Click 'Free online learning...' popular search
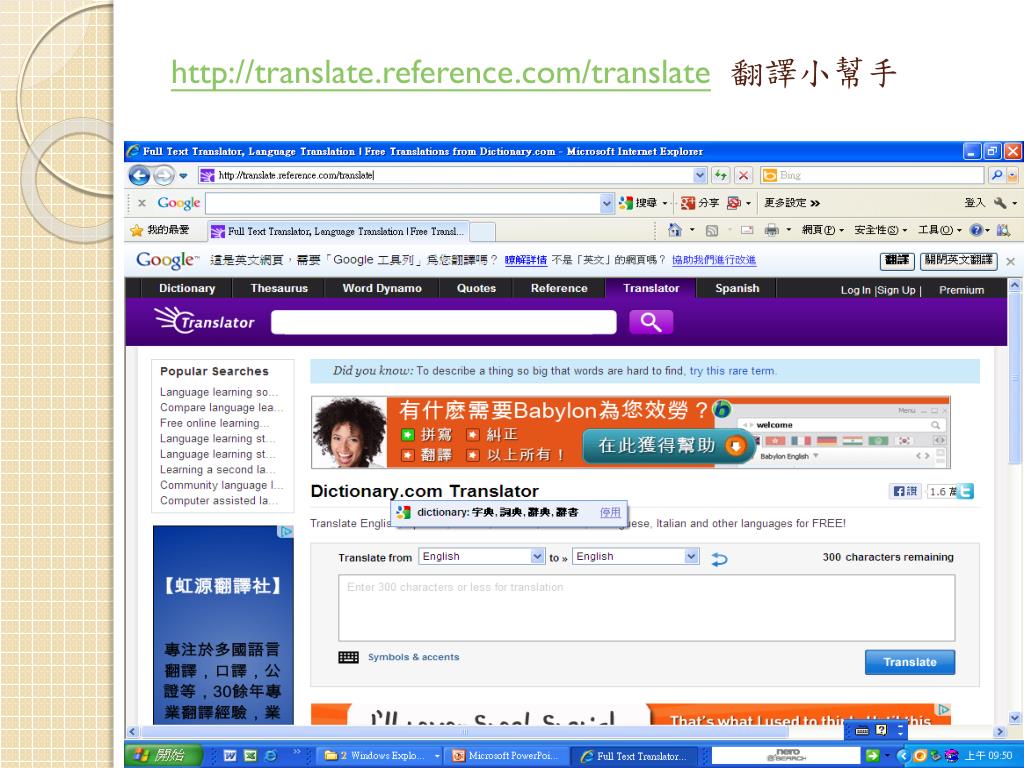Image resolution: width=1024 pixels, height=768 pixels. coord(214,423)
